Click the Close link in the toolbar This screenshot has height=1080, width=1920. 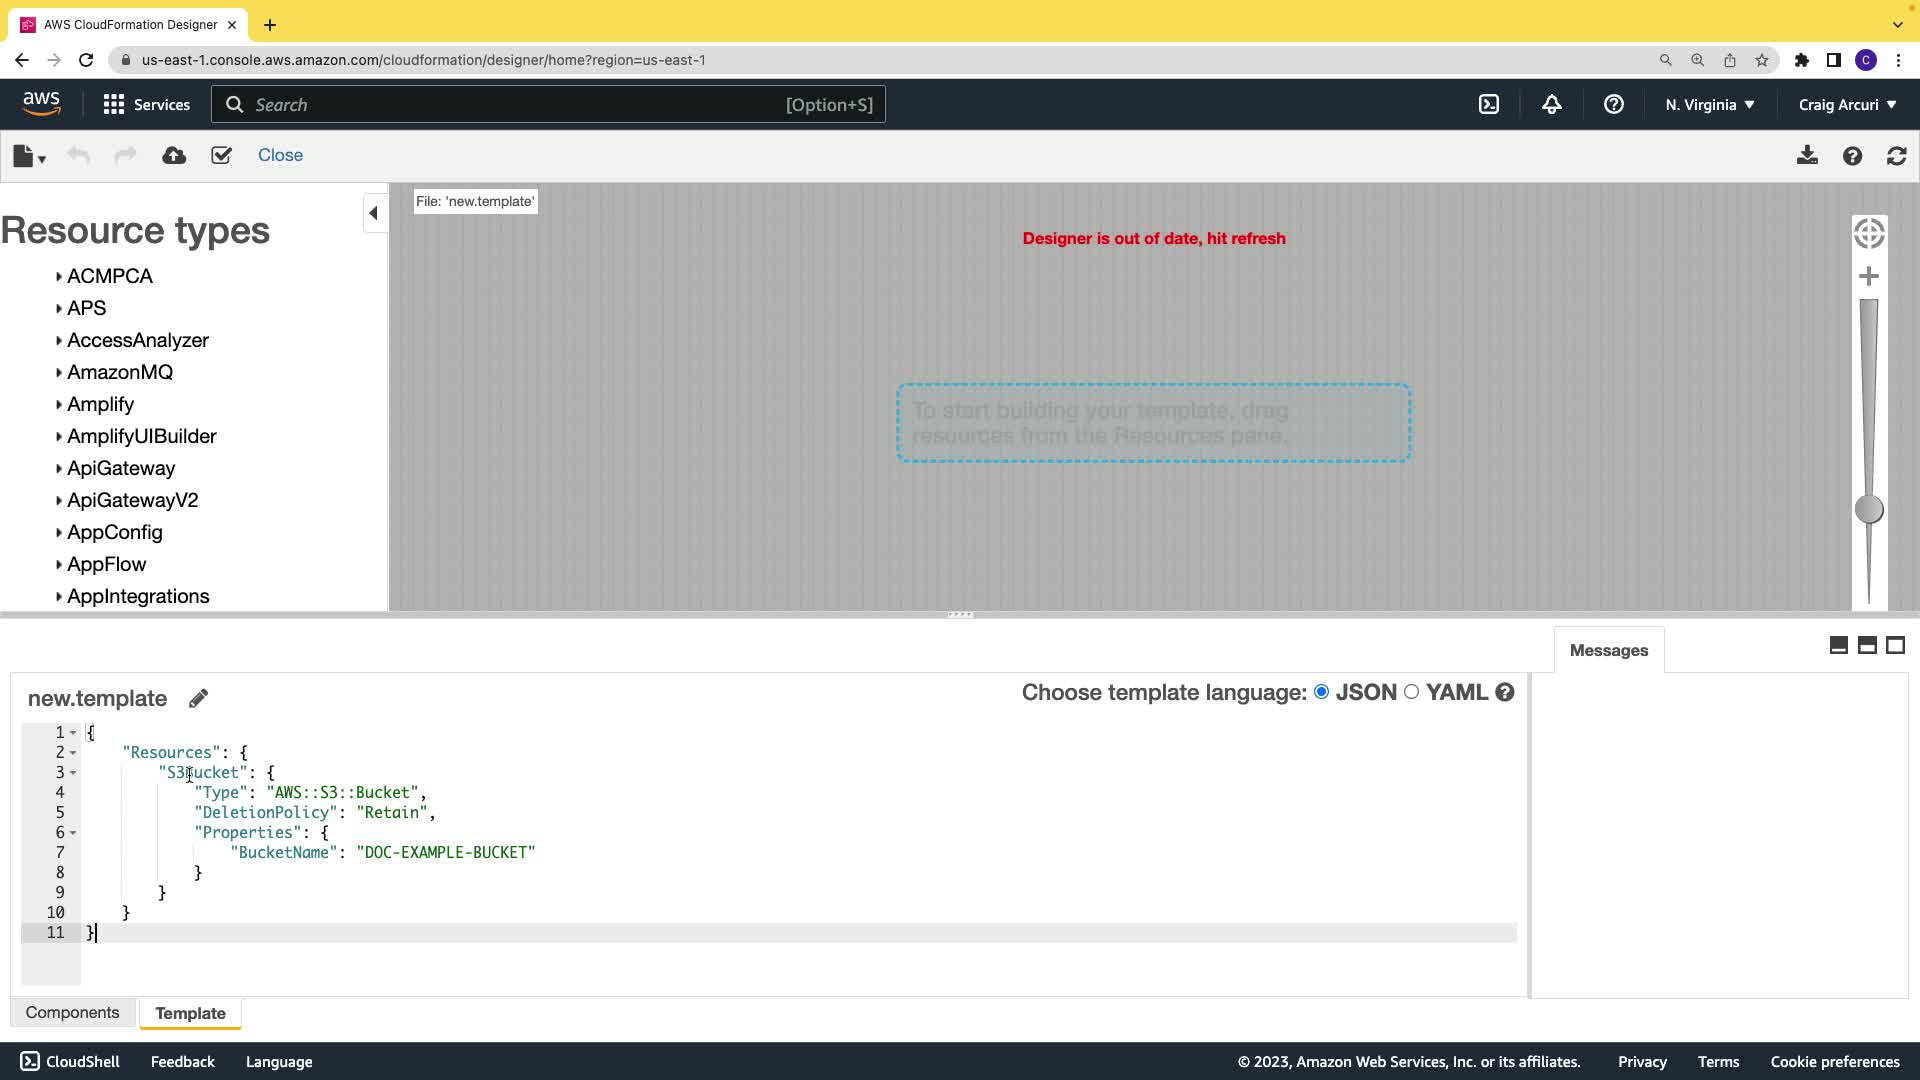[280, 155]
